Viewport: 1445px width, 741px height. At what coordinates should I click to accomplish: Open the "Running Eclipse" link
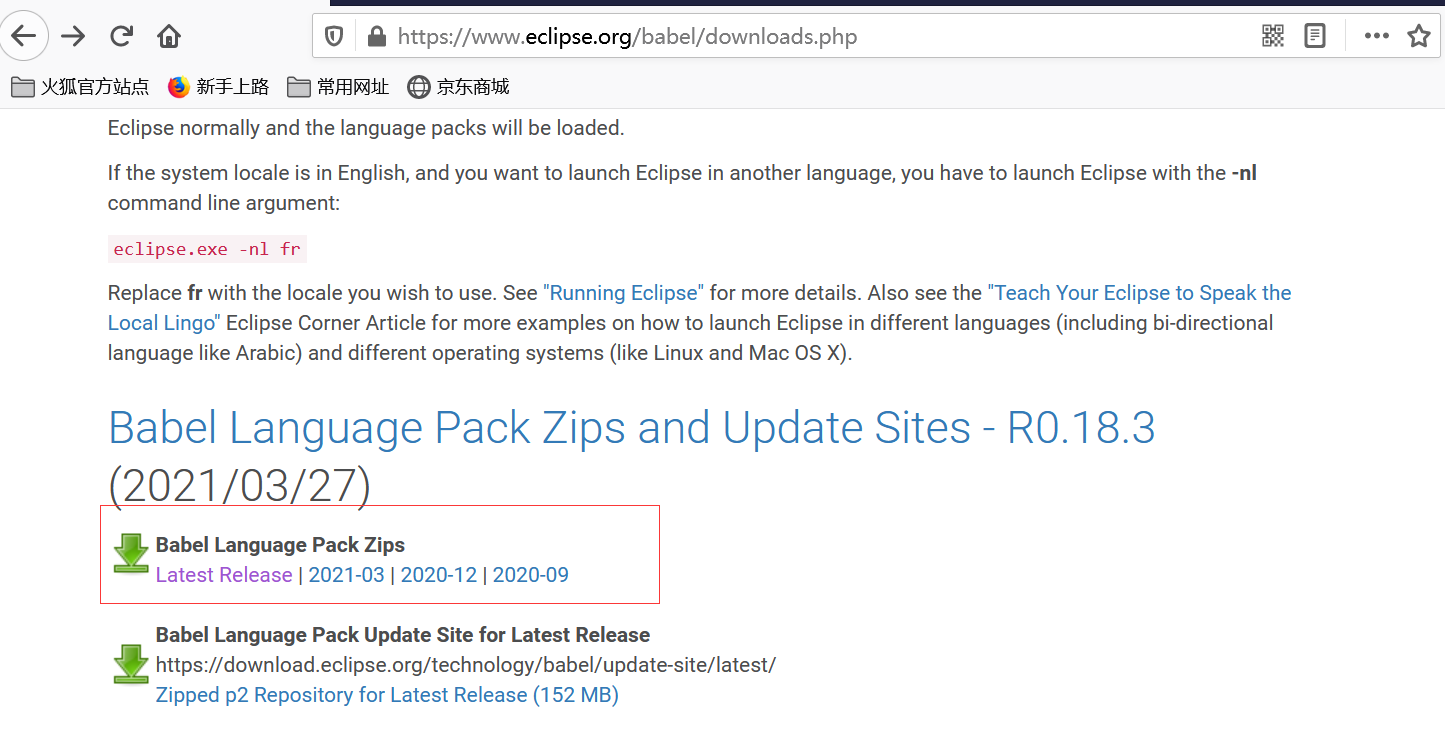point(623,293)
